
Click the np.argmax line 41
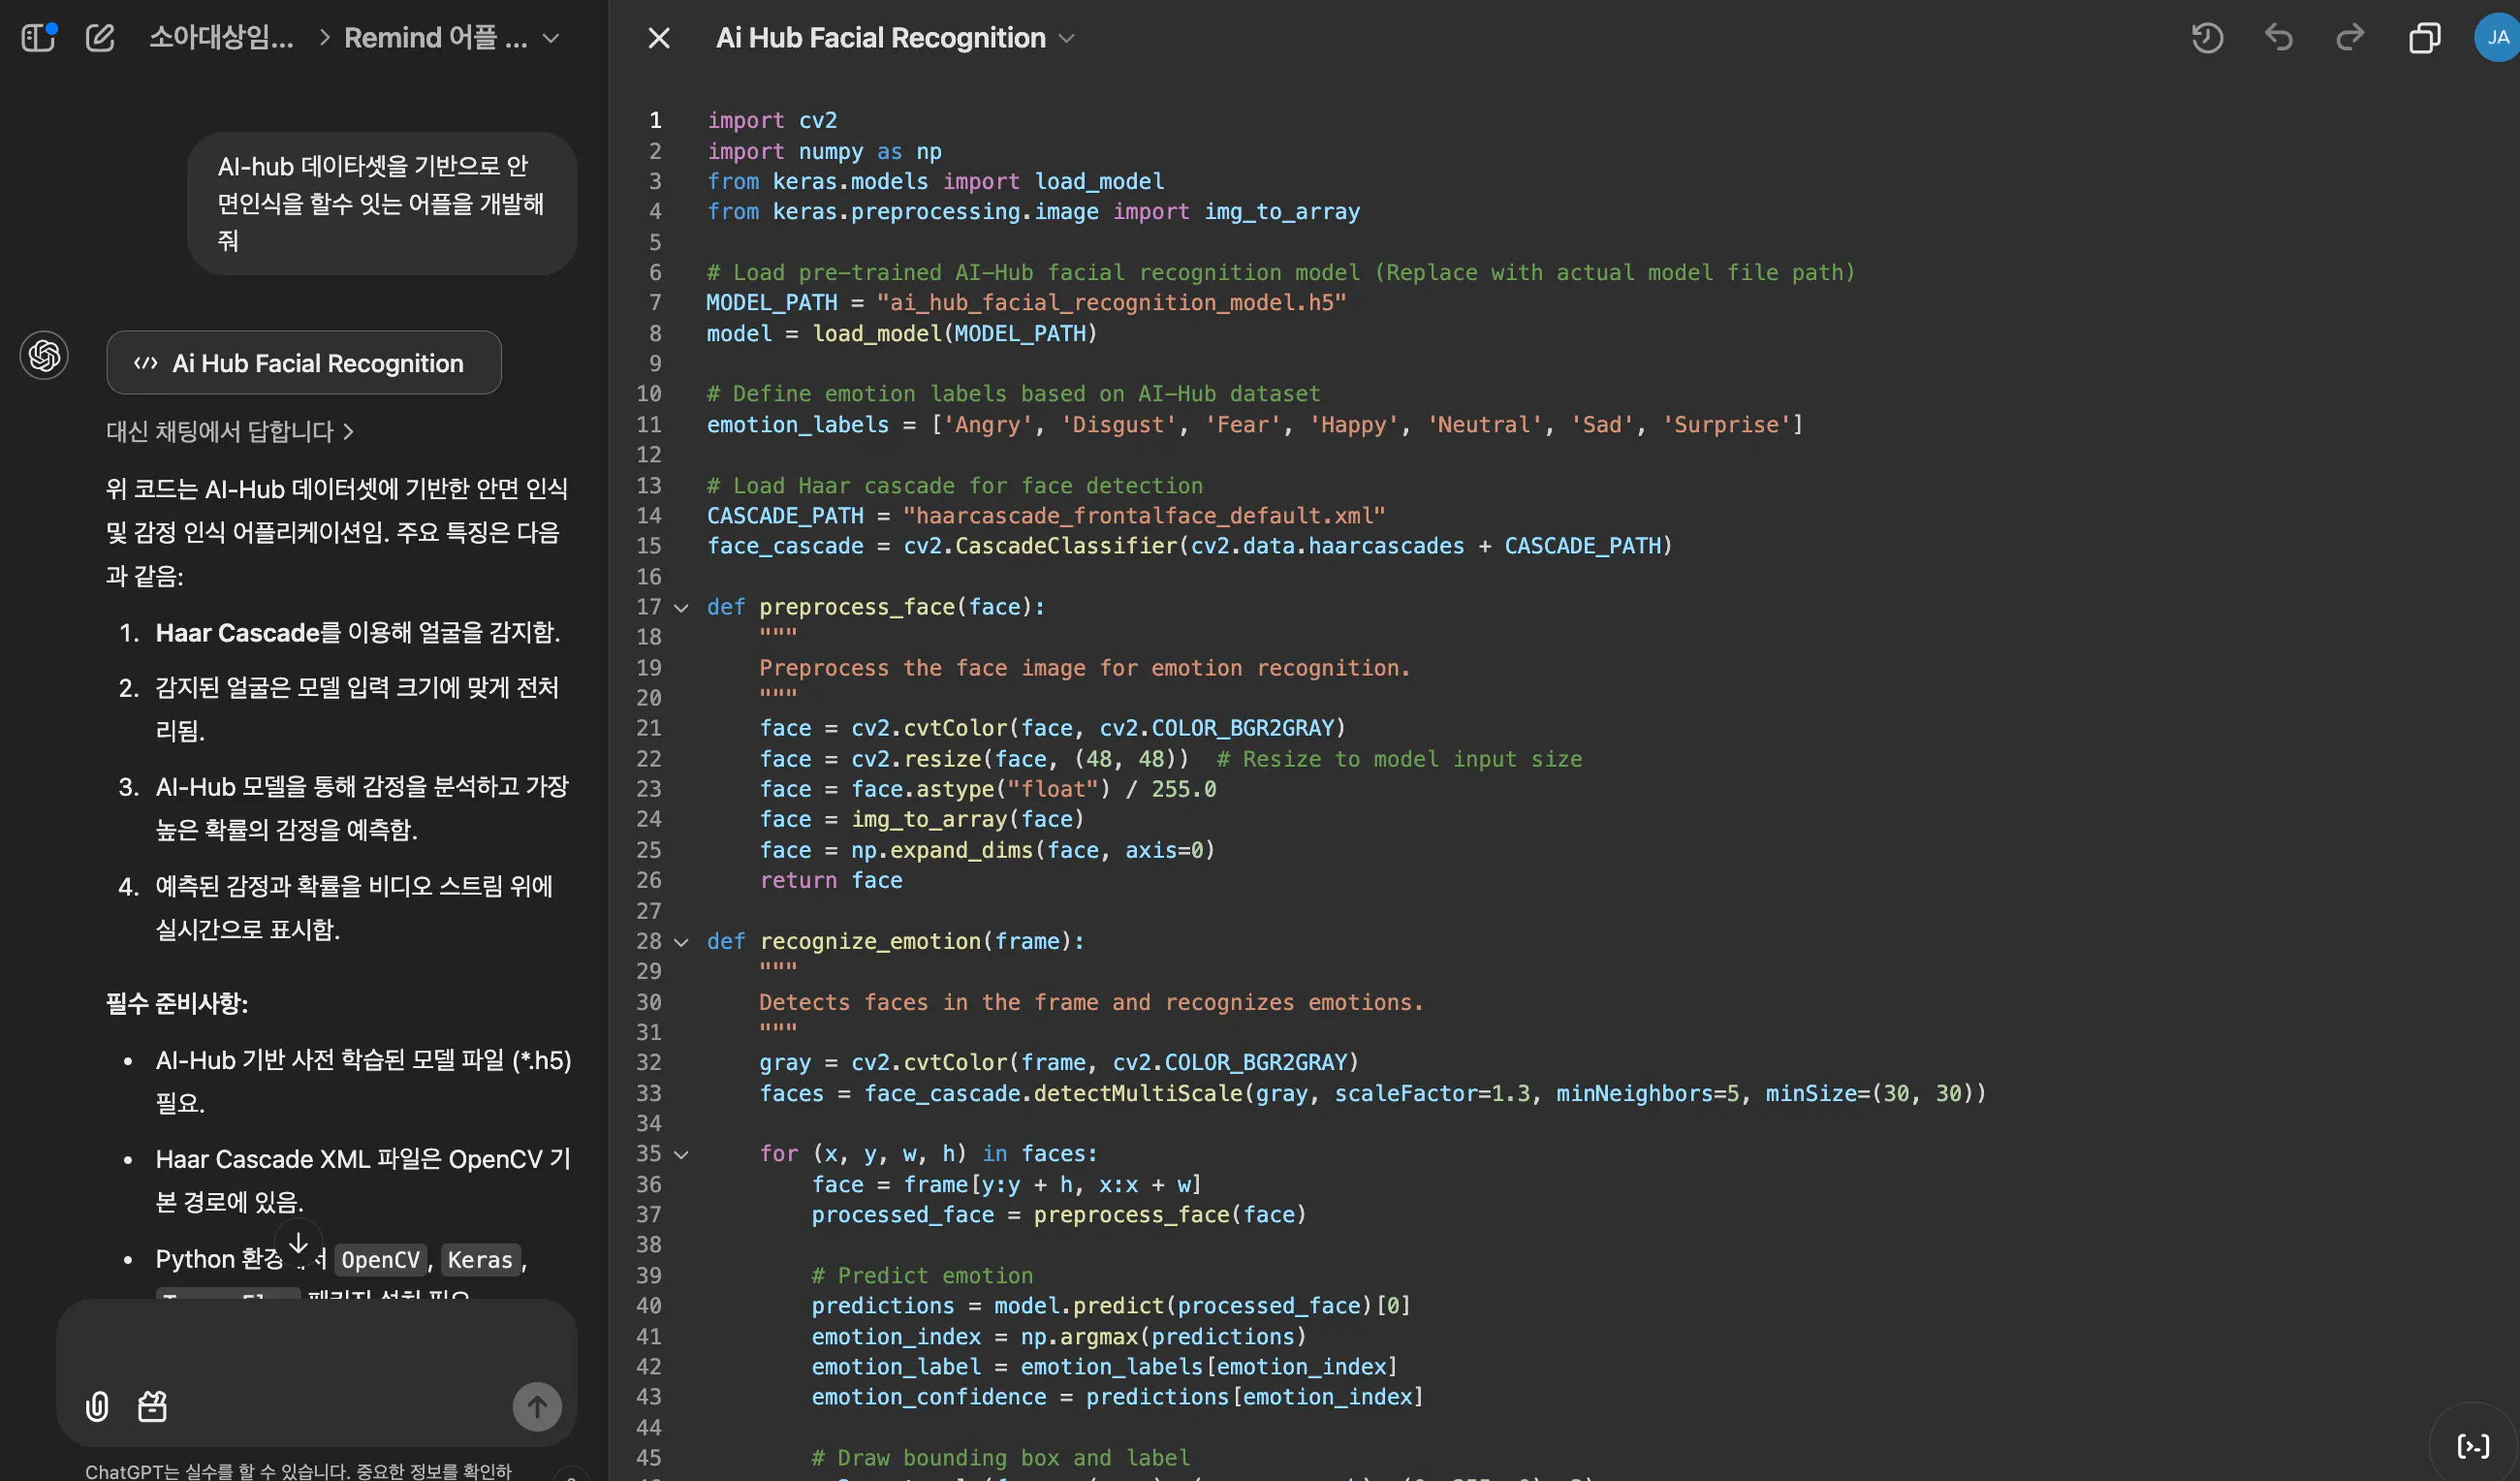(x=1059, y=1336)
